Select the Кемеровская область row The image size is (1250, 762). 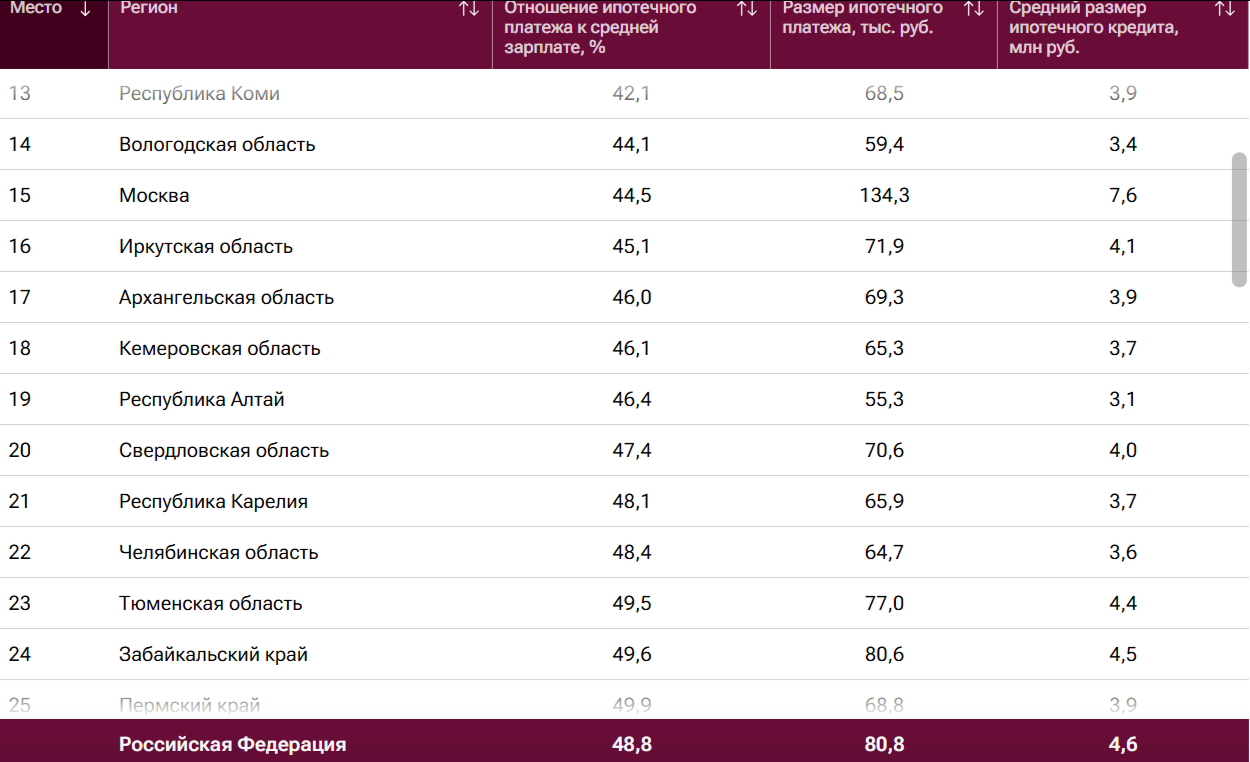coord(219,348)
